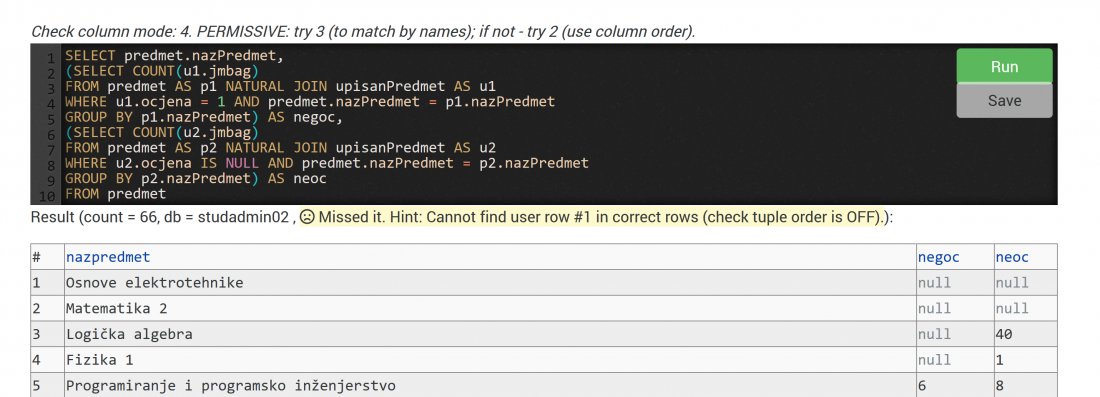Click the negoc value 6 cell
Image resolution: width=1100 pixels, height=397 pixels.
pos(955,385)
